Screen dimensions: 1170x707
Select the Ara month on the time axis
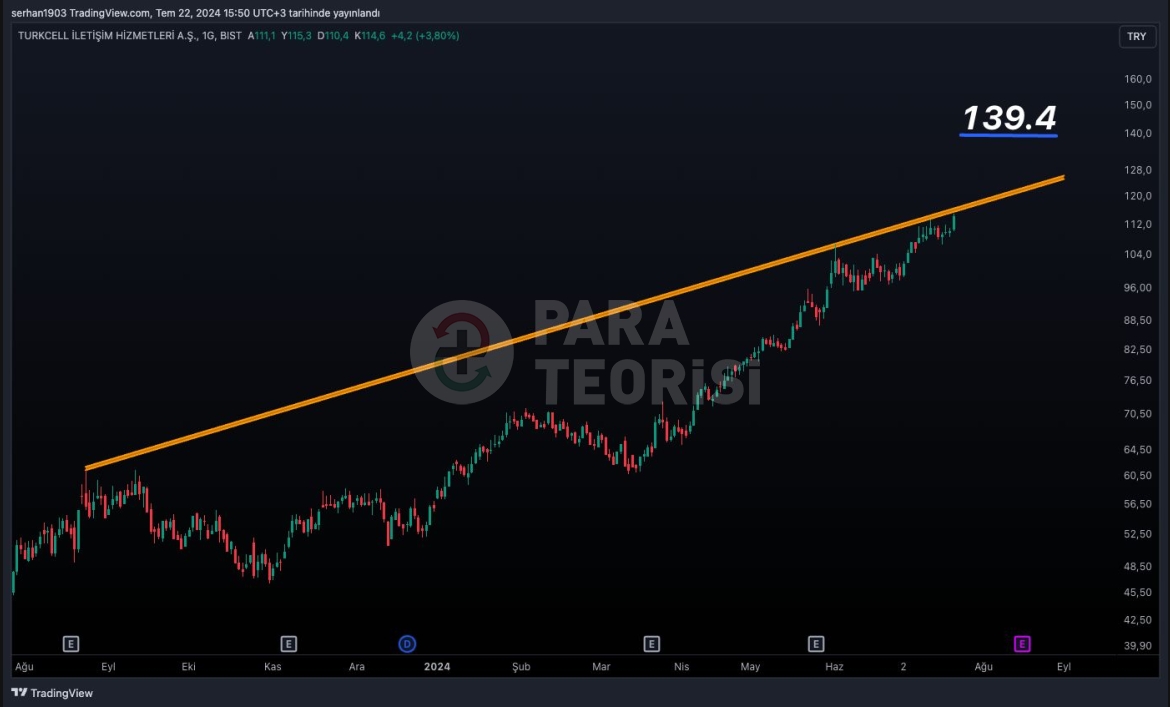pyautogui.click(x=357, y=667)
